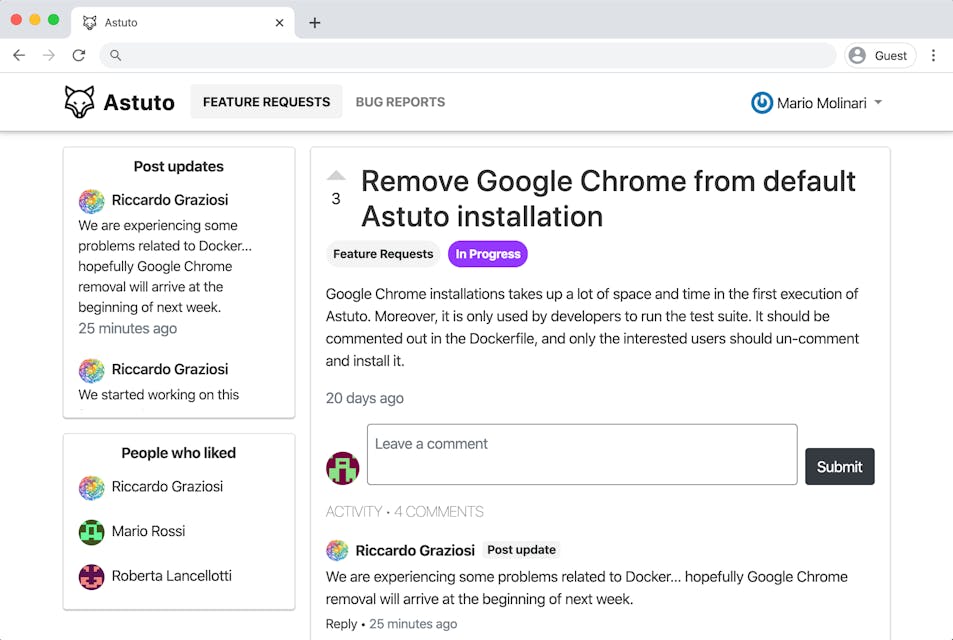
Task: Click the name Roberta Lancellotti
Action: (171, 576)
